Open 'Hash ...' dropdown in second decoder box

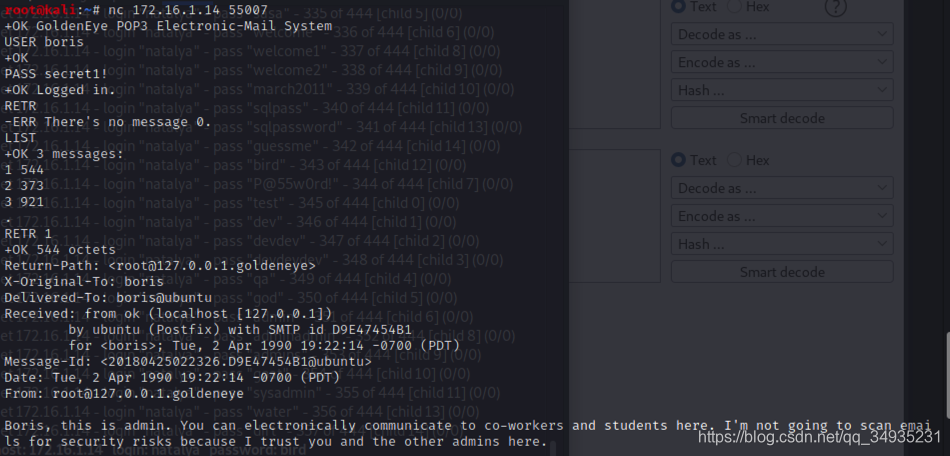pyautogui.click(x=782, y=243)
